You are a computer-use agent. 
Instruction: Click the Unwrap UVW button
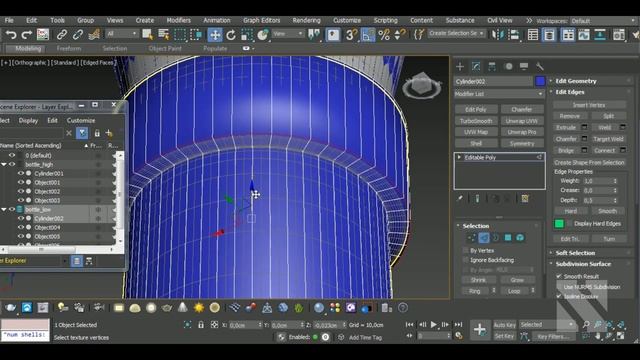522,121
